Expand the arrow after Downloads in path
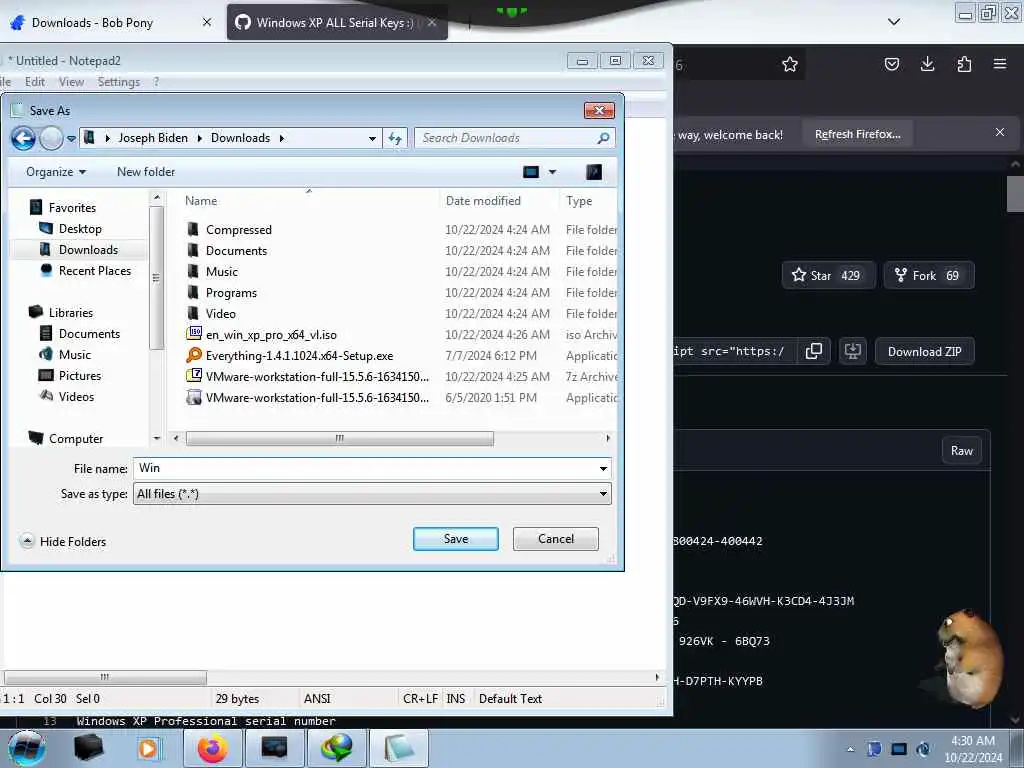Image resolution: width=1024 pixels, height=768 pixels. click(281, 138)
